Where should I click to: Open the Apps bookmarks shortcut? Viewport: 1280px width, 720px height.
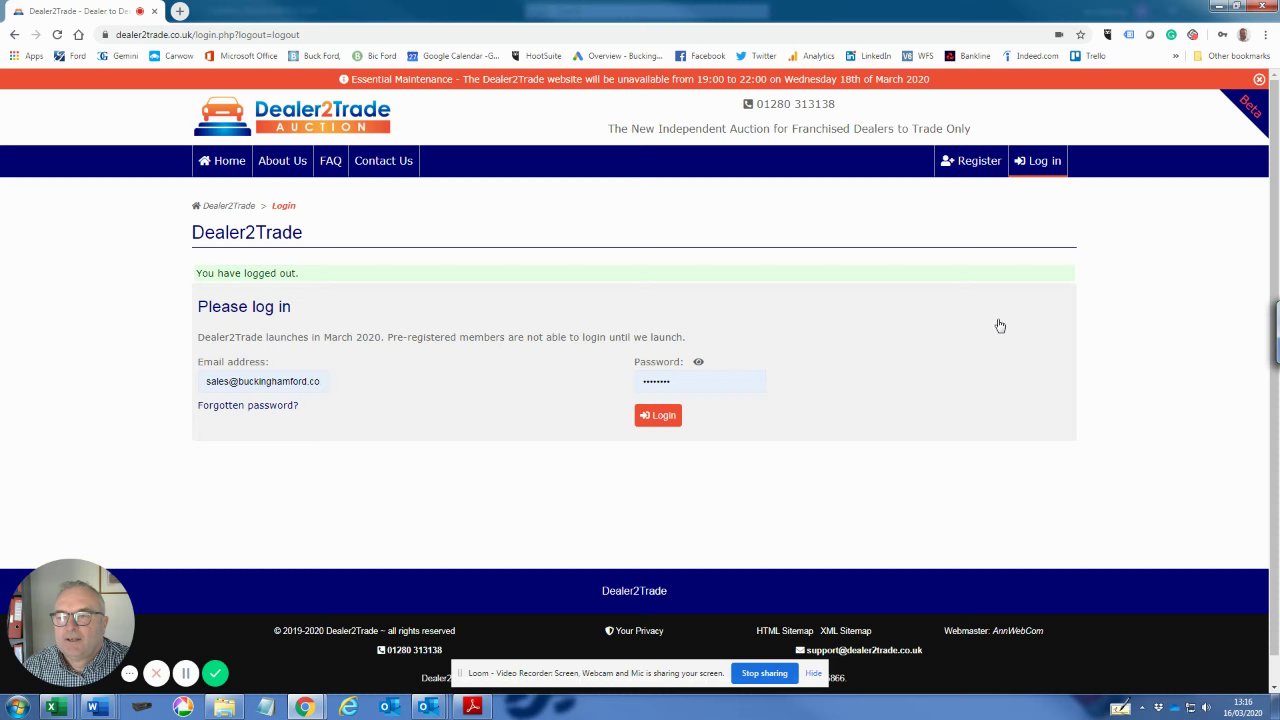click(x=27, y=56)
